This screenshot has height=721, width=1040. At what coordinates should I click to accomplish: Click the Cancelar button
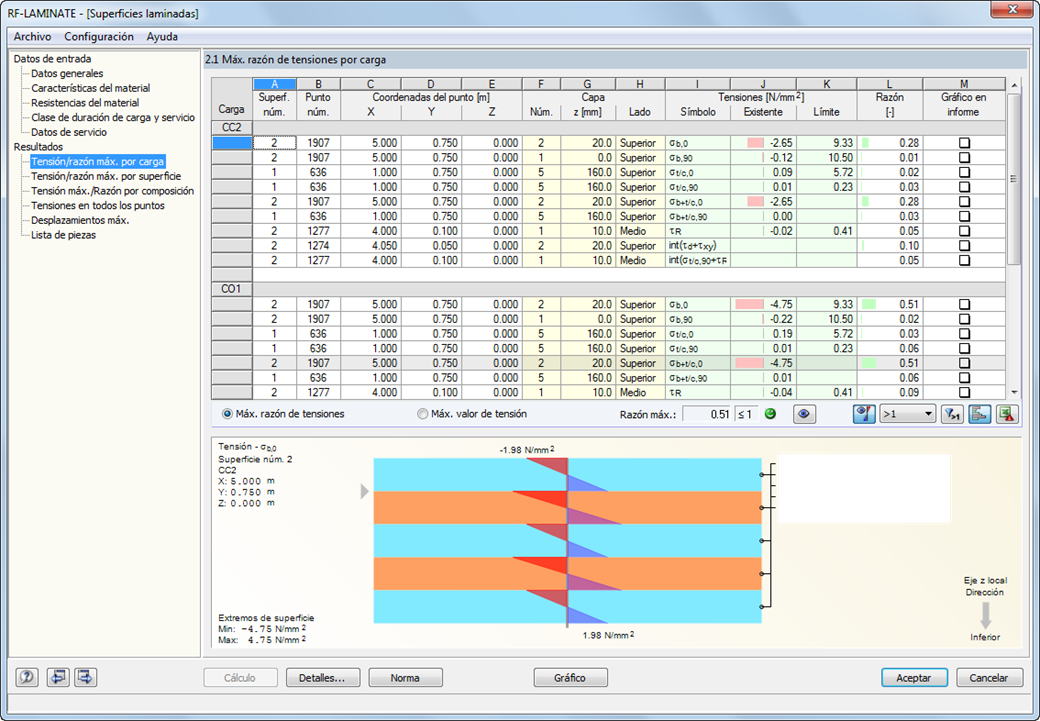[x=988, y=678]
